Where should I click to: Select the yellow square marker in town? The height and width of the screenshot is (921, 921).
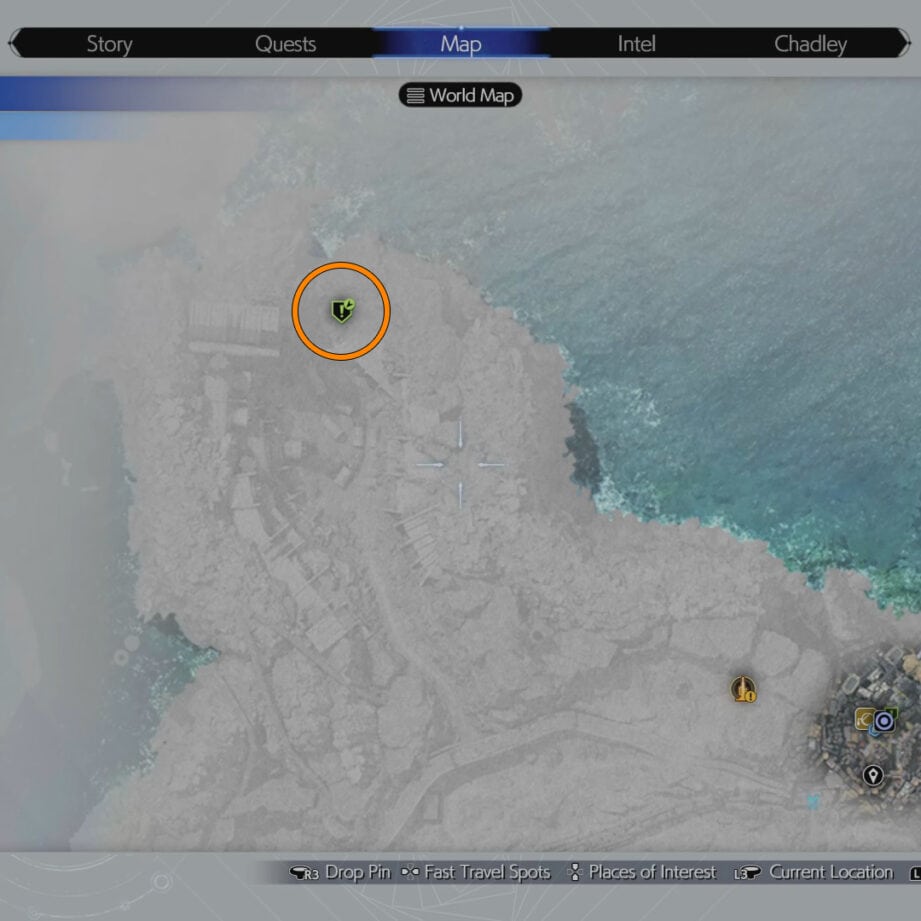pyautogui.click(x=864, y=719)
